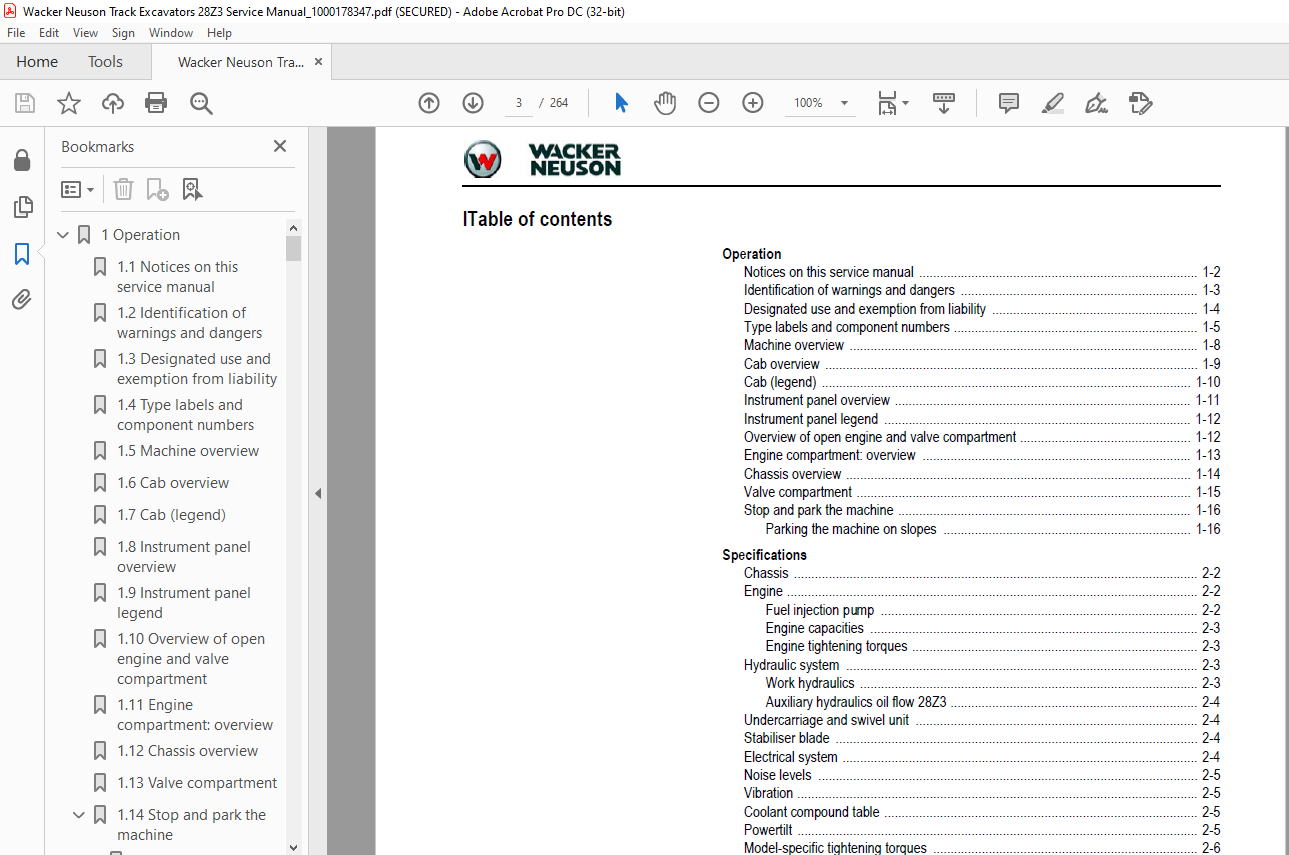Collapse the 1.14 Stop and park bookmark
This screenshot has width=1289, height=855.
tap(79, 815)
